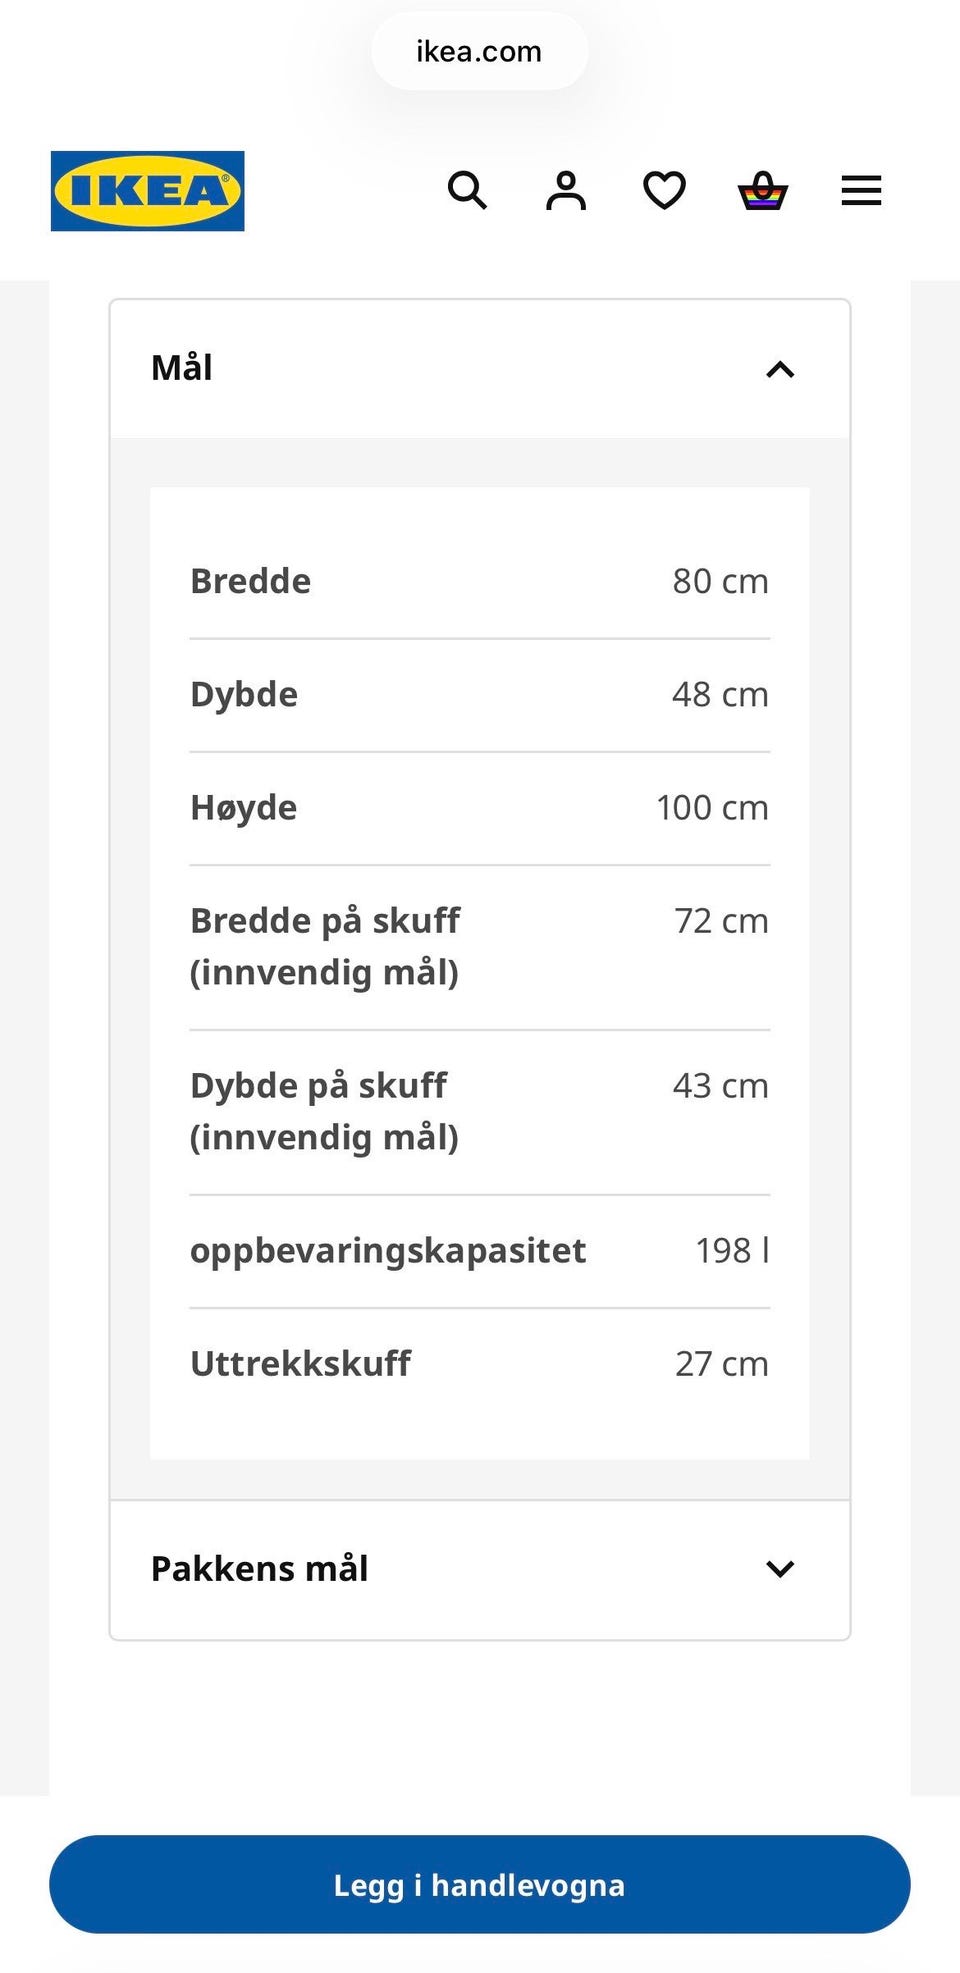Click the 198 l capacity value
The height and width of the screenshot is (1973, 960).
click(732, 1250)
